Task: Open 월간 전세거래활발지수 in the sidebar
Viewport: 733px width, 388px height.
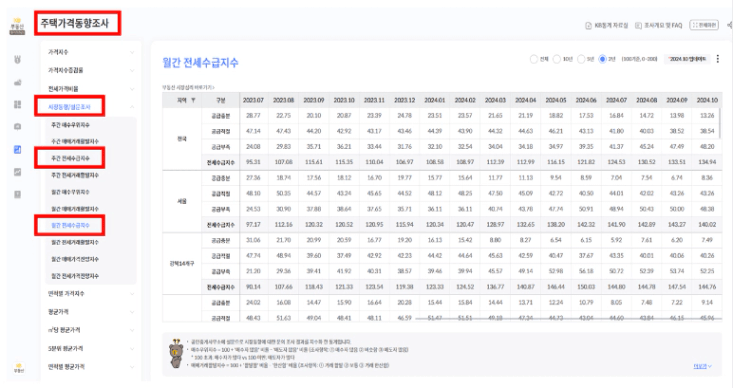Action: pos(75,242)
